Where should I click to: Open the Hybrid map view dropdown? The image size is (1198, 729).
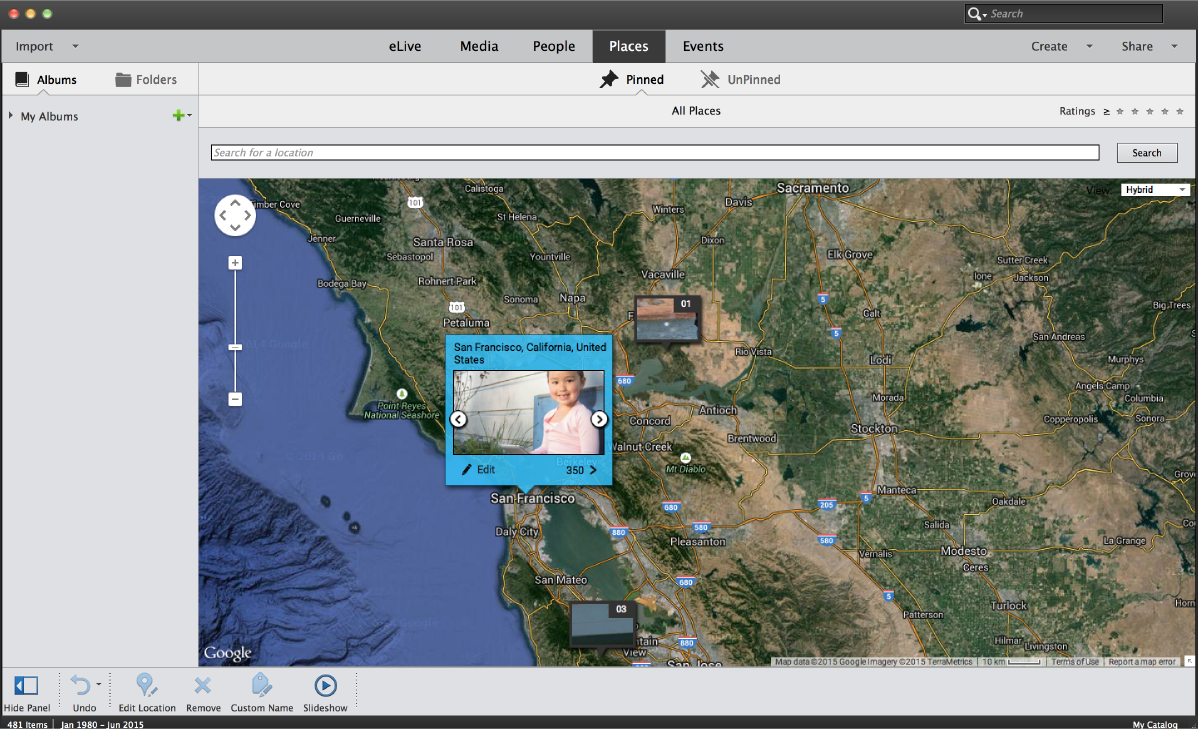pyautogui.click(x=1155, y=190)
